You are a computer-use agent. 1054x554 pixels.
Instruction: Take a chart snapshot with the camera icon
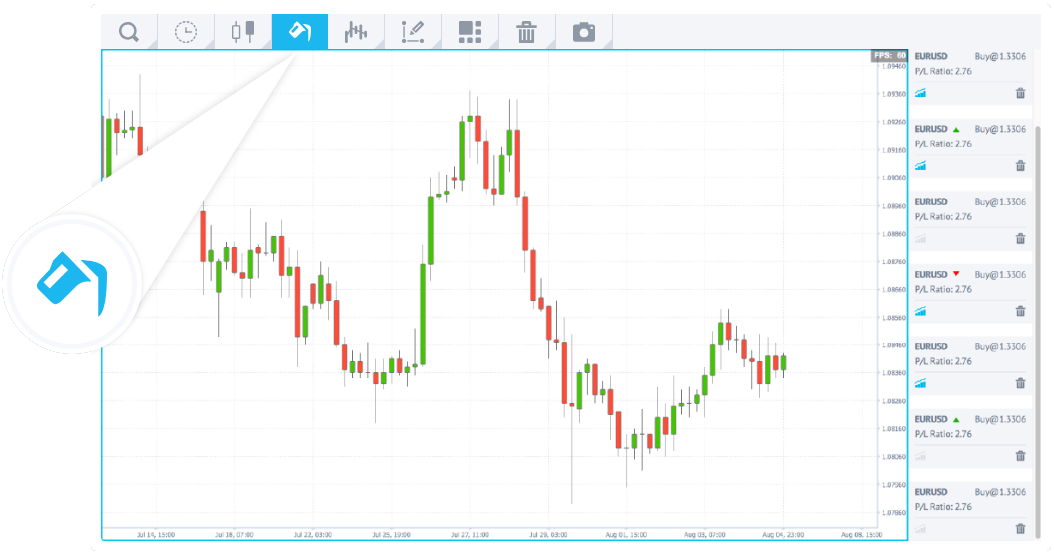[584, 32]
